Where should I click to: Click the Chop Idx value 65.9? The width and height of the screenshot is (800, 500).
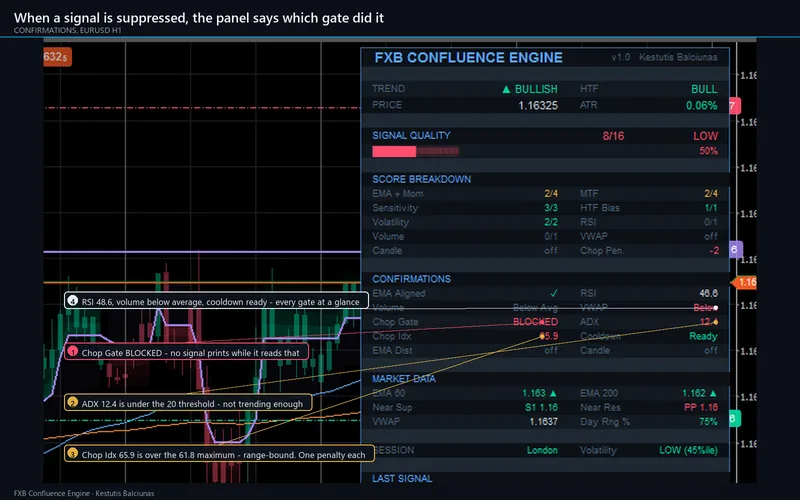click(548, 336)
